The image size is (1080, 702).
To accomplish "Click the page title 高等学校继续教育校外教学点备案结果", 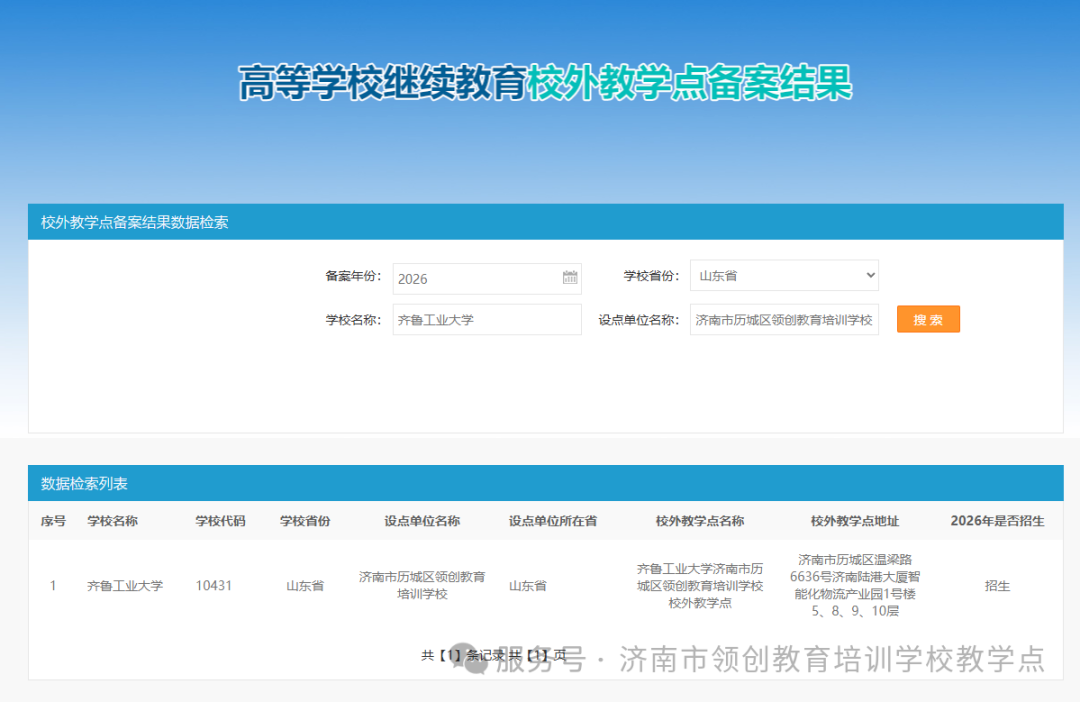I will pyautogui.click(x=546, y=83).
